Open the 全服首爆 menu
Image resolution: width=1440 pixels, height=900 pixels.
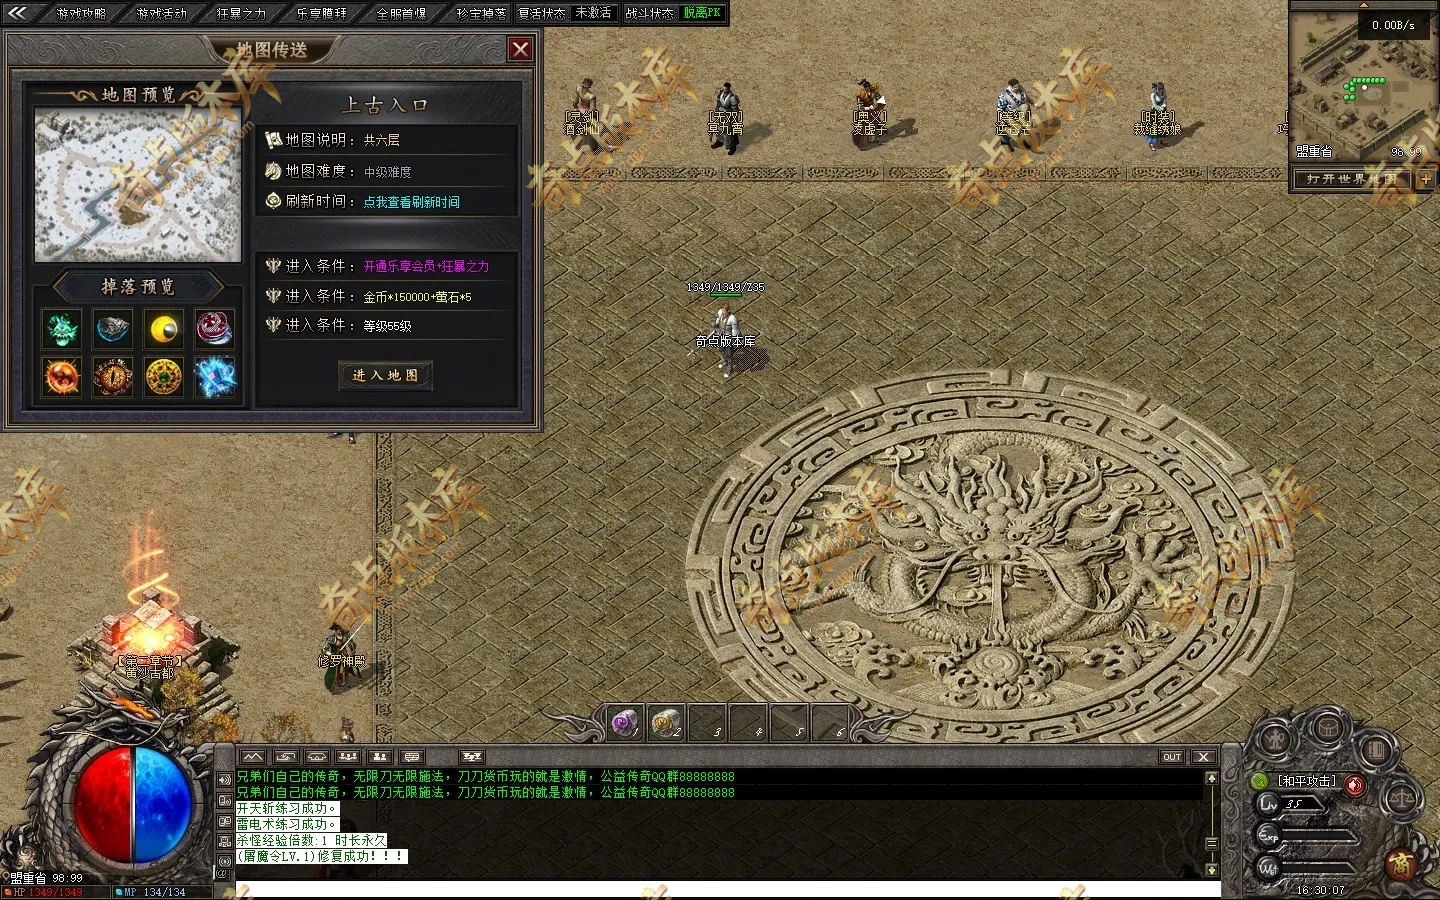click(x=402, y=13)
